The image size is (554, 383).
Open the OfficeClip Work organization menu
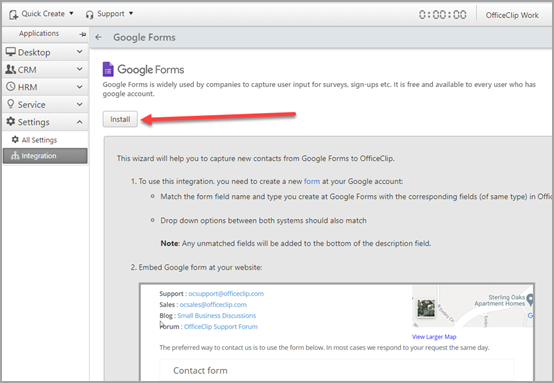tap(512, 15)
